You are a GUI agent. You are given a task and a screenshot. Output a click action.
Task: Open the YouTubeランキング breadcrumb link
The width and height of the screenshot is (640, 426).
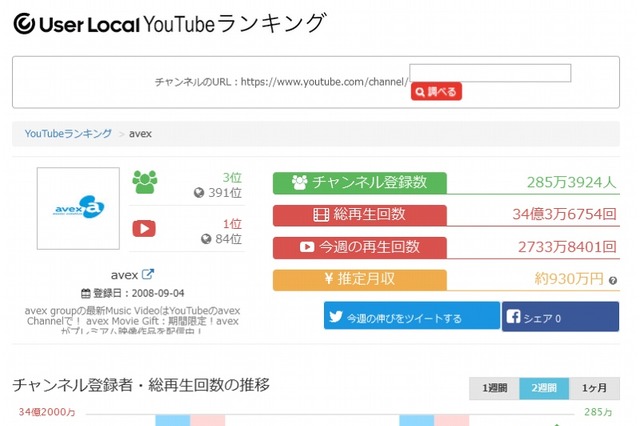click(x=68, y=133)
